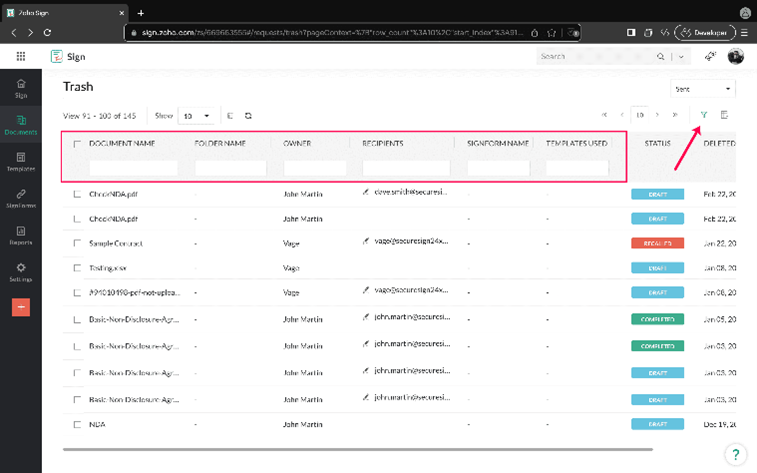Open the column chooser icon beside the filter

[724, 115]
